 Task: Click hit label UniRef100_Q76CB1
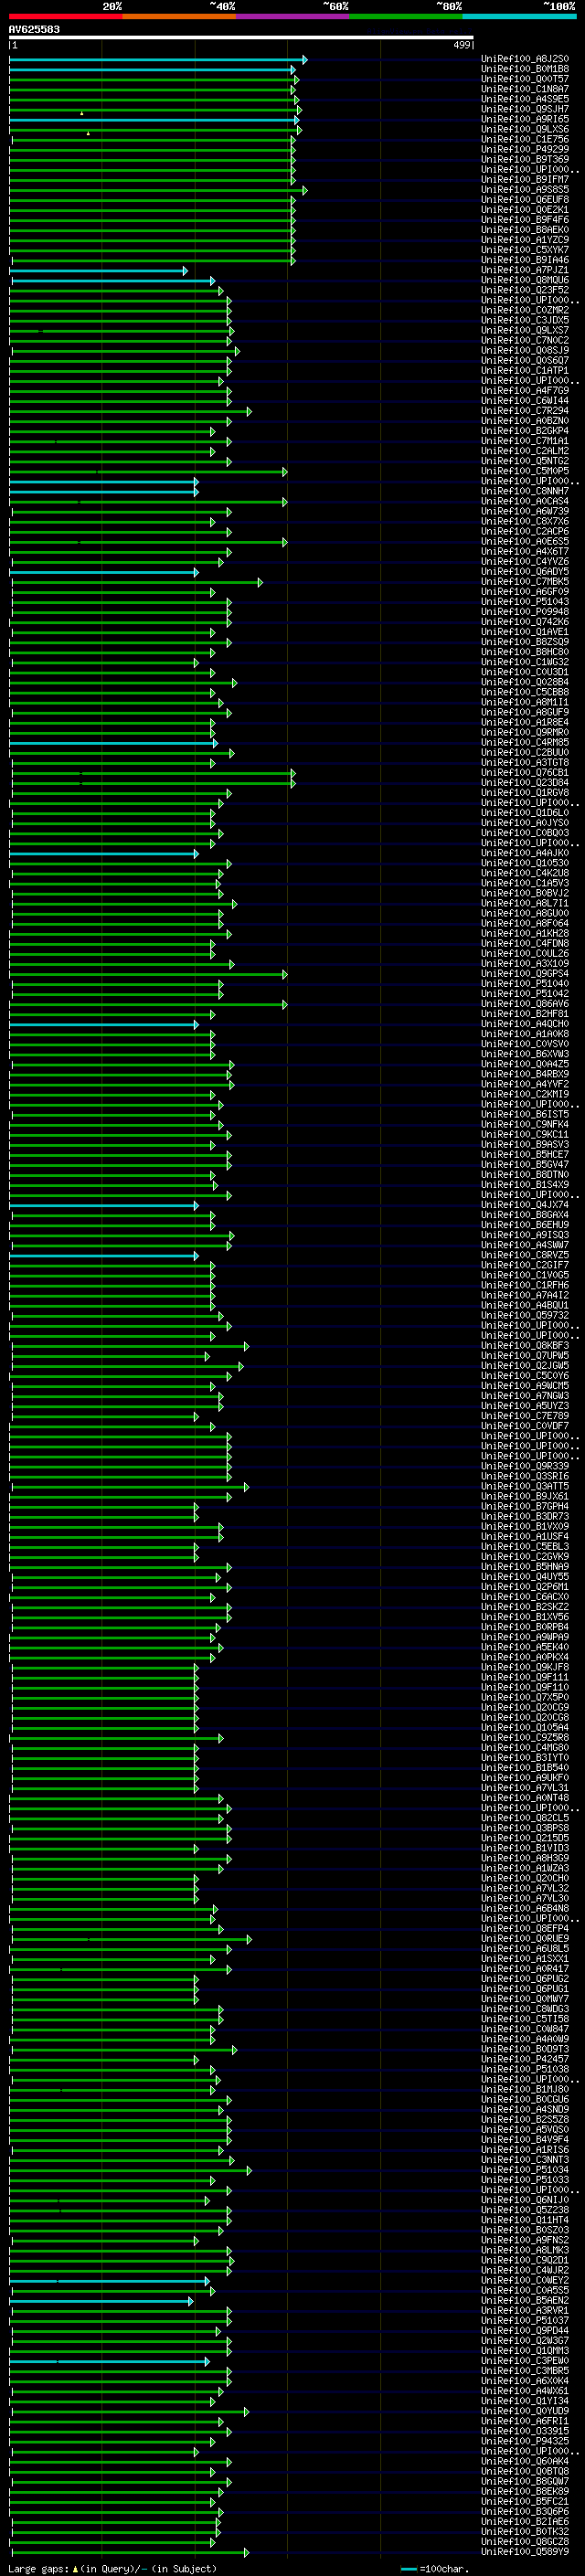525,773
